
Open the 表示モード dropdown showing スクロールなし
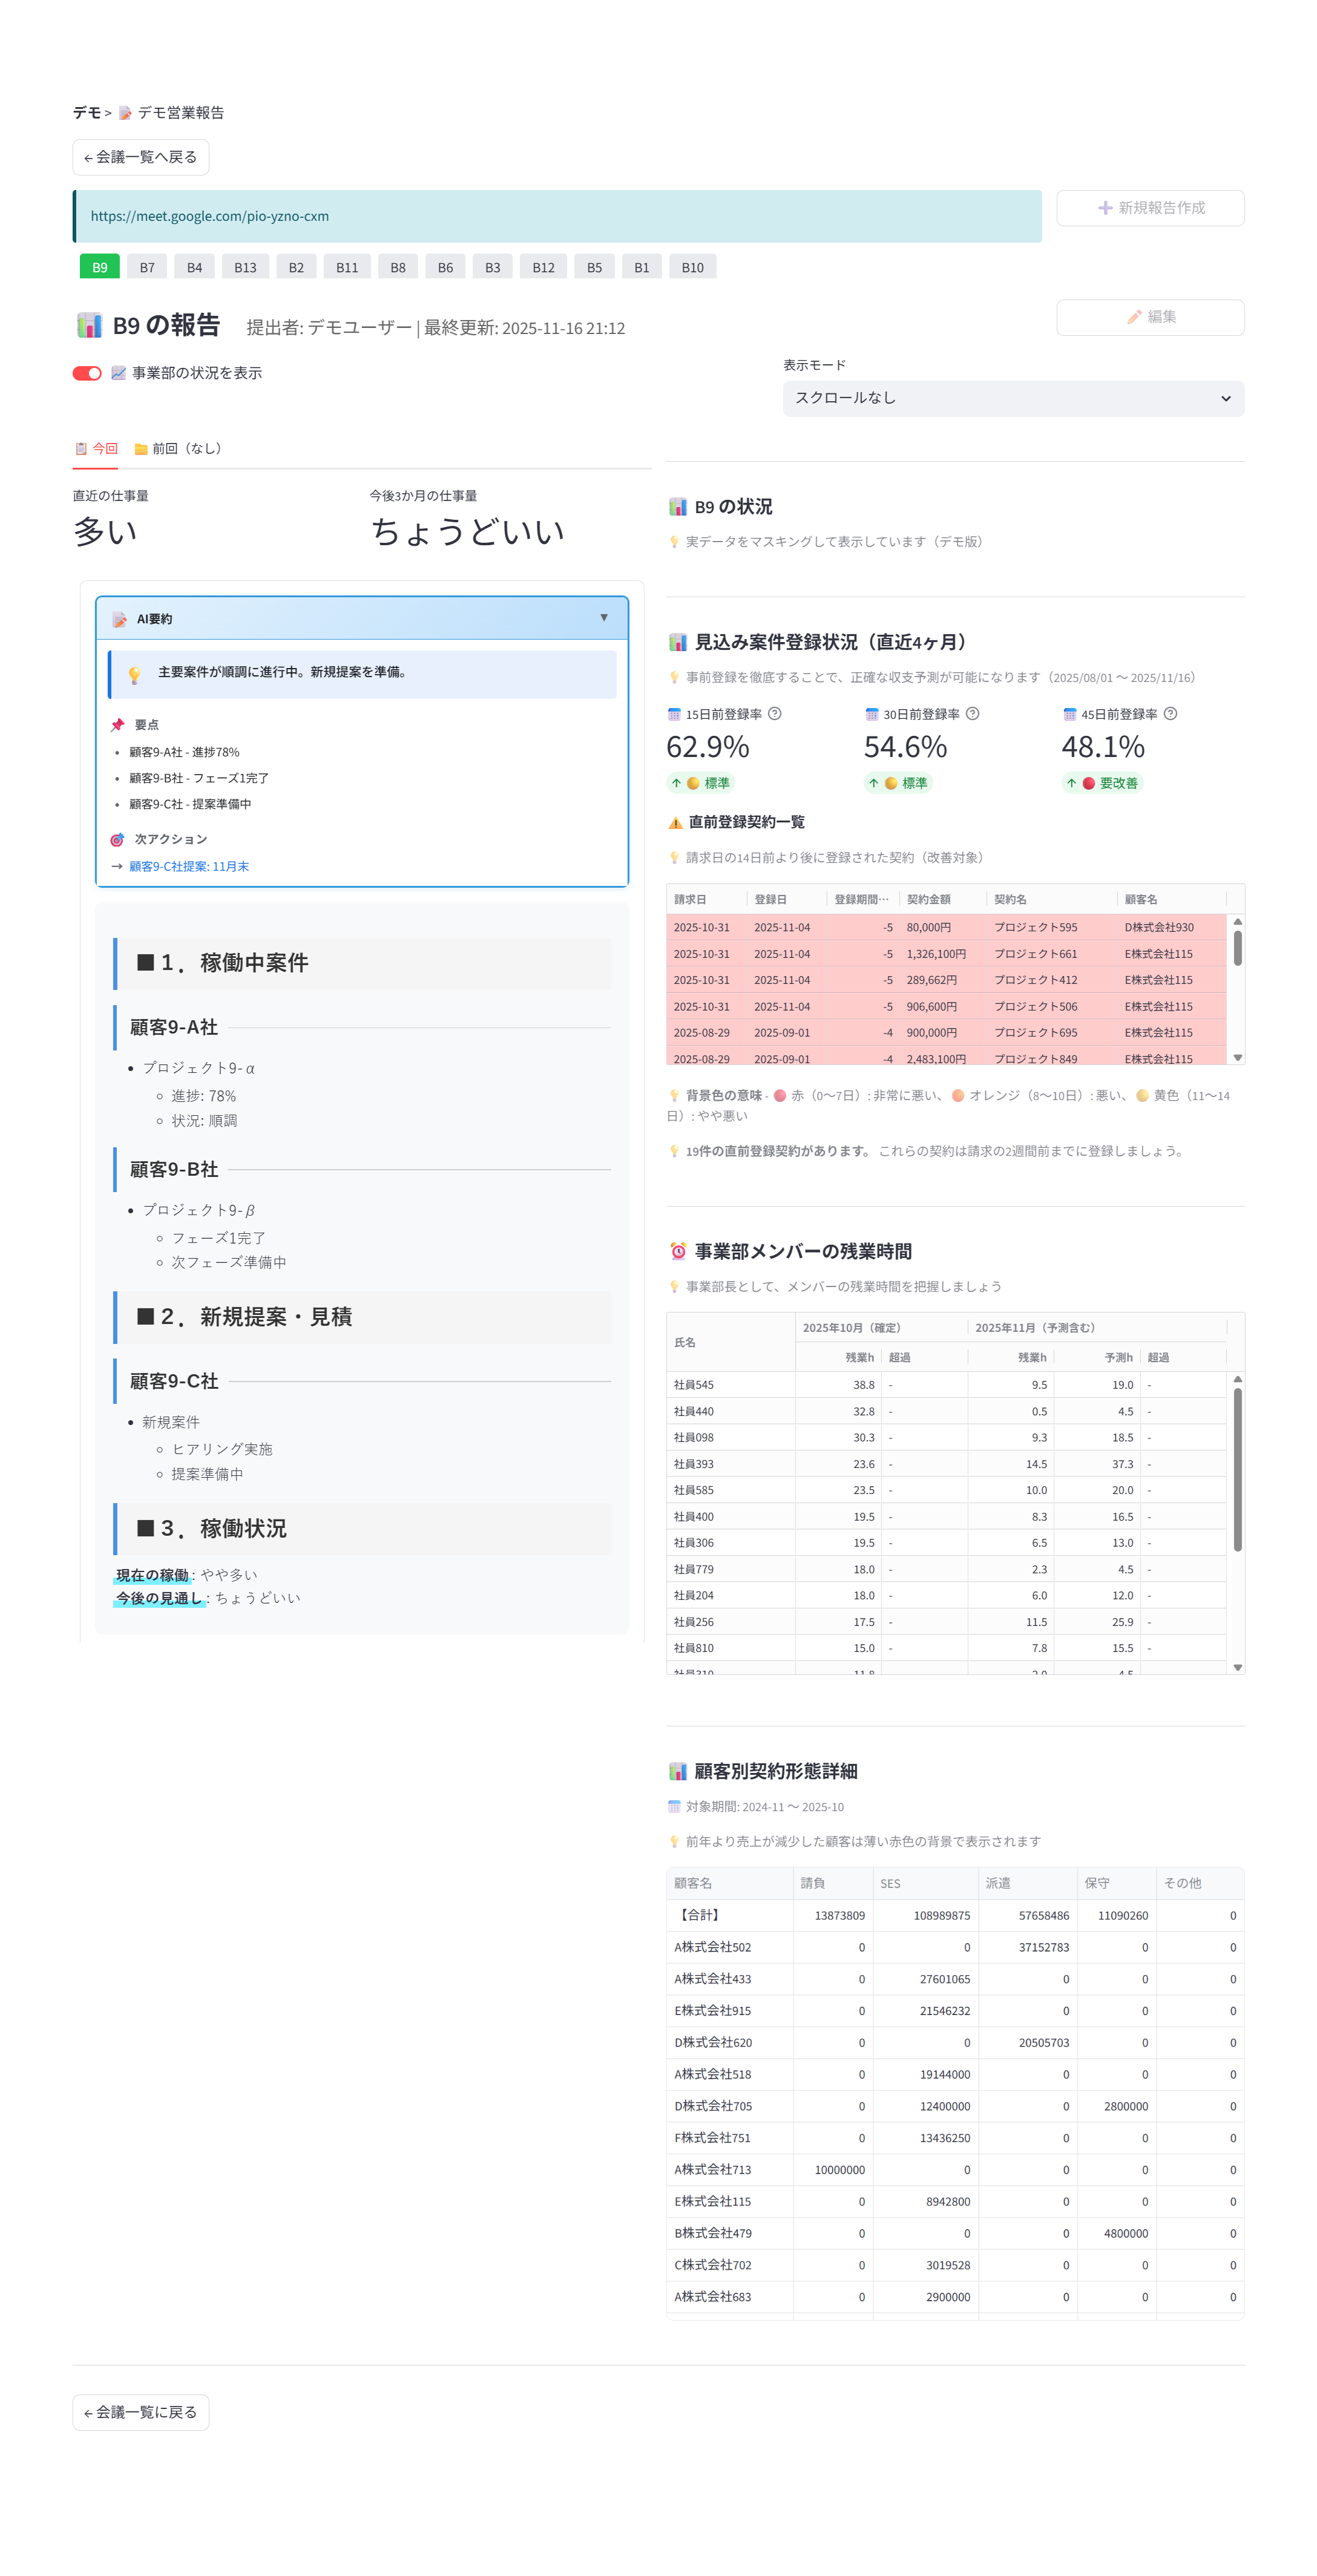[x=1012, y=398]
